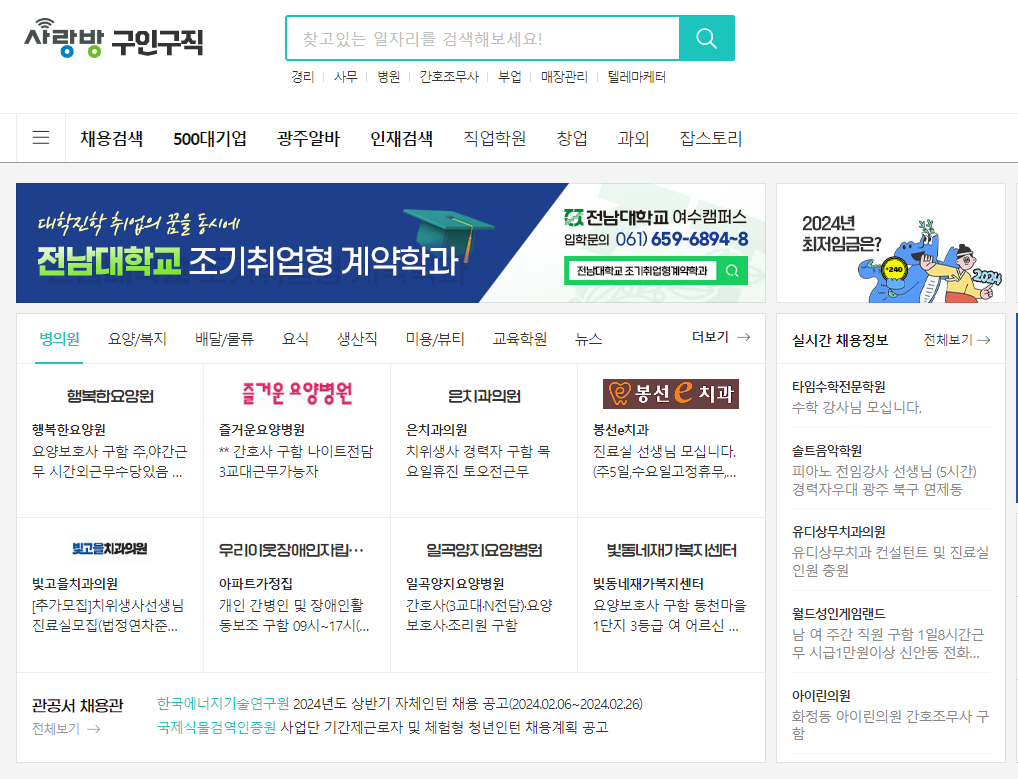This screenshot has width=1018, height=779.
Task: Switch to the 요식 tab
Action: click(295, 338)
